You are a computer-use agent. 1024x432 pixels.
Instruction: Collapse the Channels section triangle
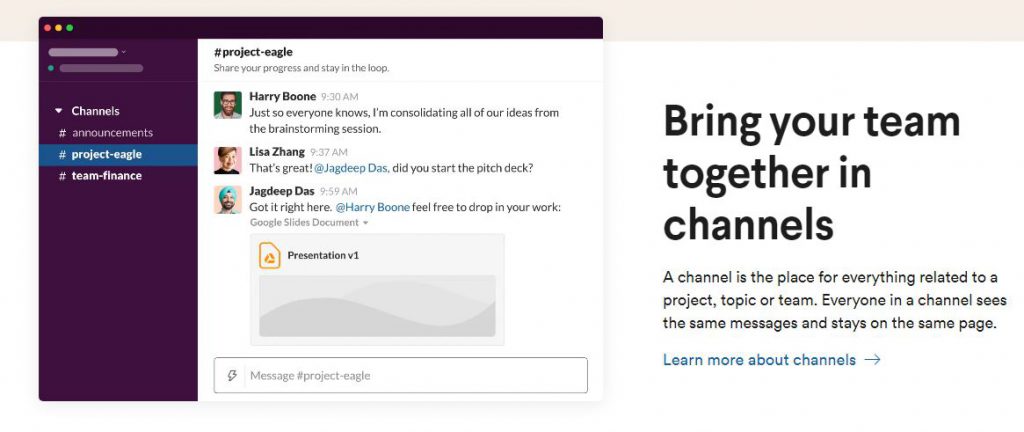coord(59,111)
